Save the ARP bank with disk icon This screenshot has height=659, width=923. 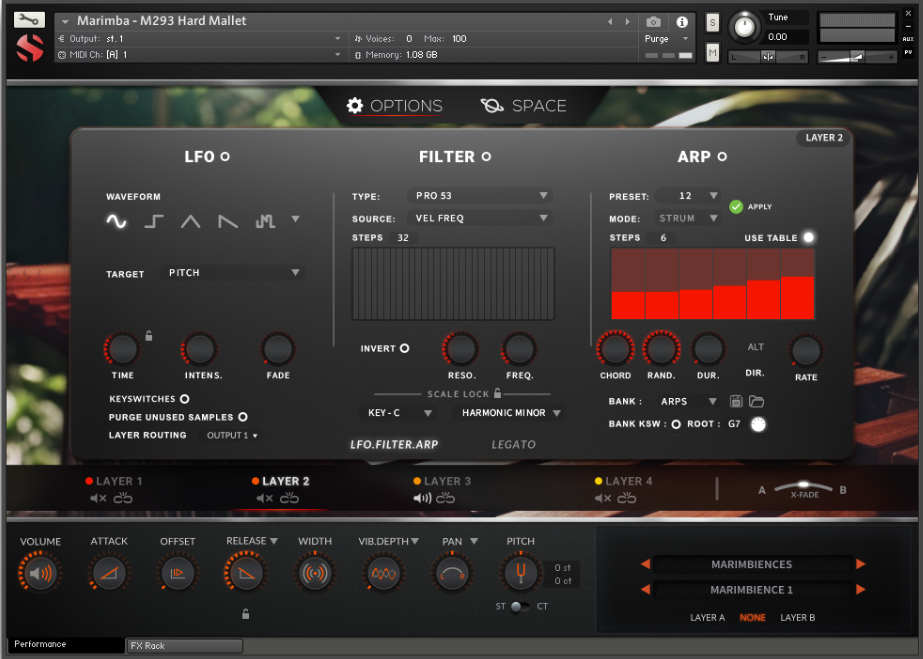click(736, 401)
